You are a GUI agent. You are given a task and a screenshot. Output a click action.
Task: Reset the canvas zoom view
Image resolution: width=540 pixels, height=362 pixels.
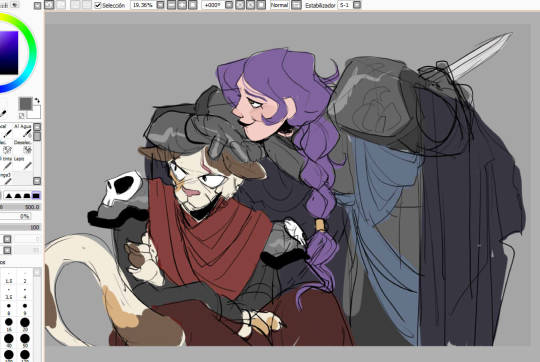point(193,5)
